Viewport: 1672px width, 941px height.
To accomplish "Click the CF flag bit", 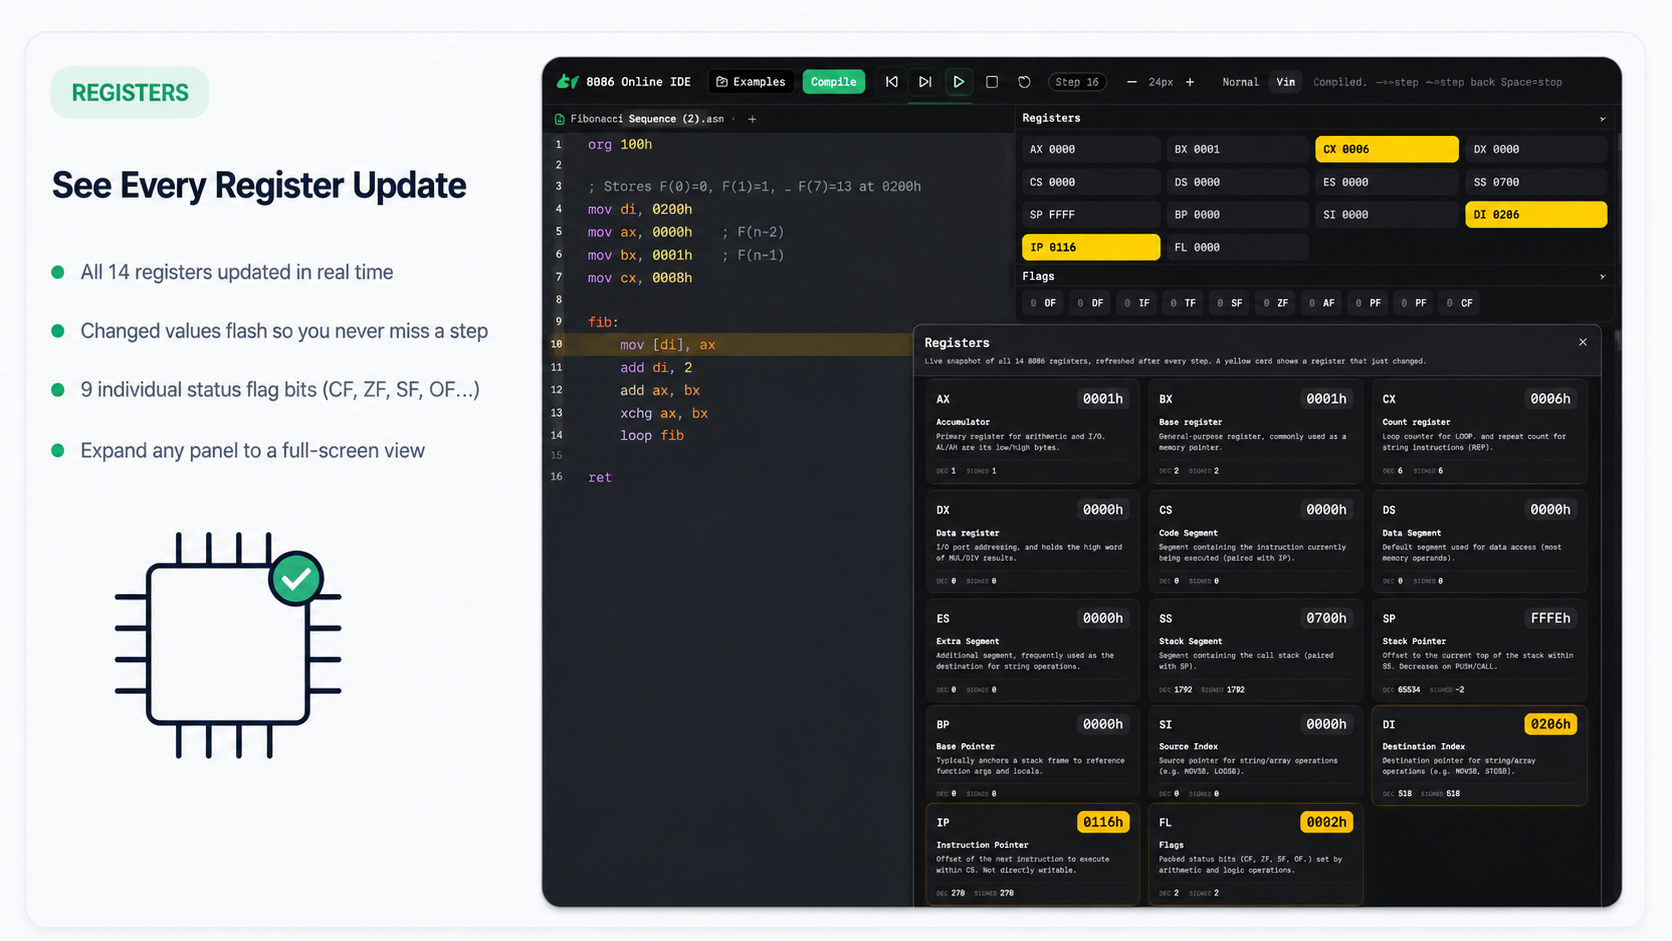I will (x=1460, y=303).
